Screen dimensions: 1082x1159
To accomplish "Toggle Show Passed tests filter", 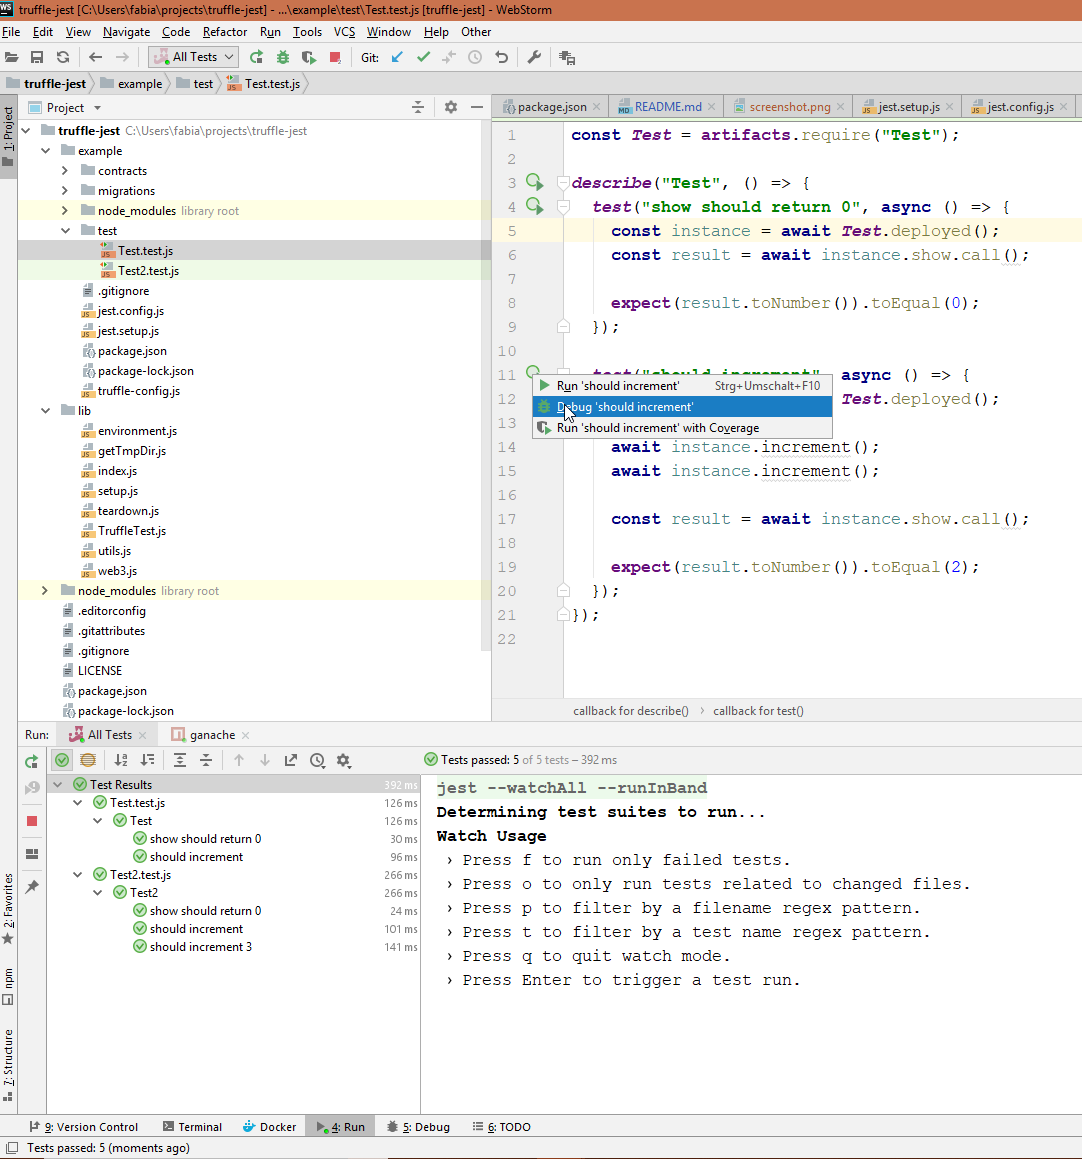I will pos(62,761).
